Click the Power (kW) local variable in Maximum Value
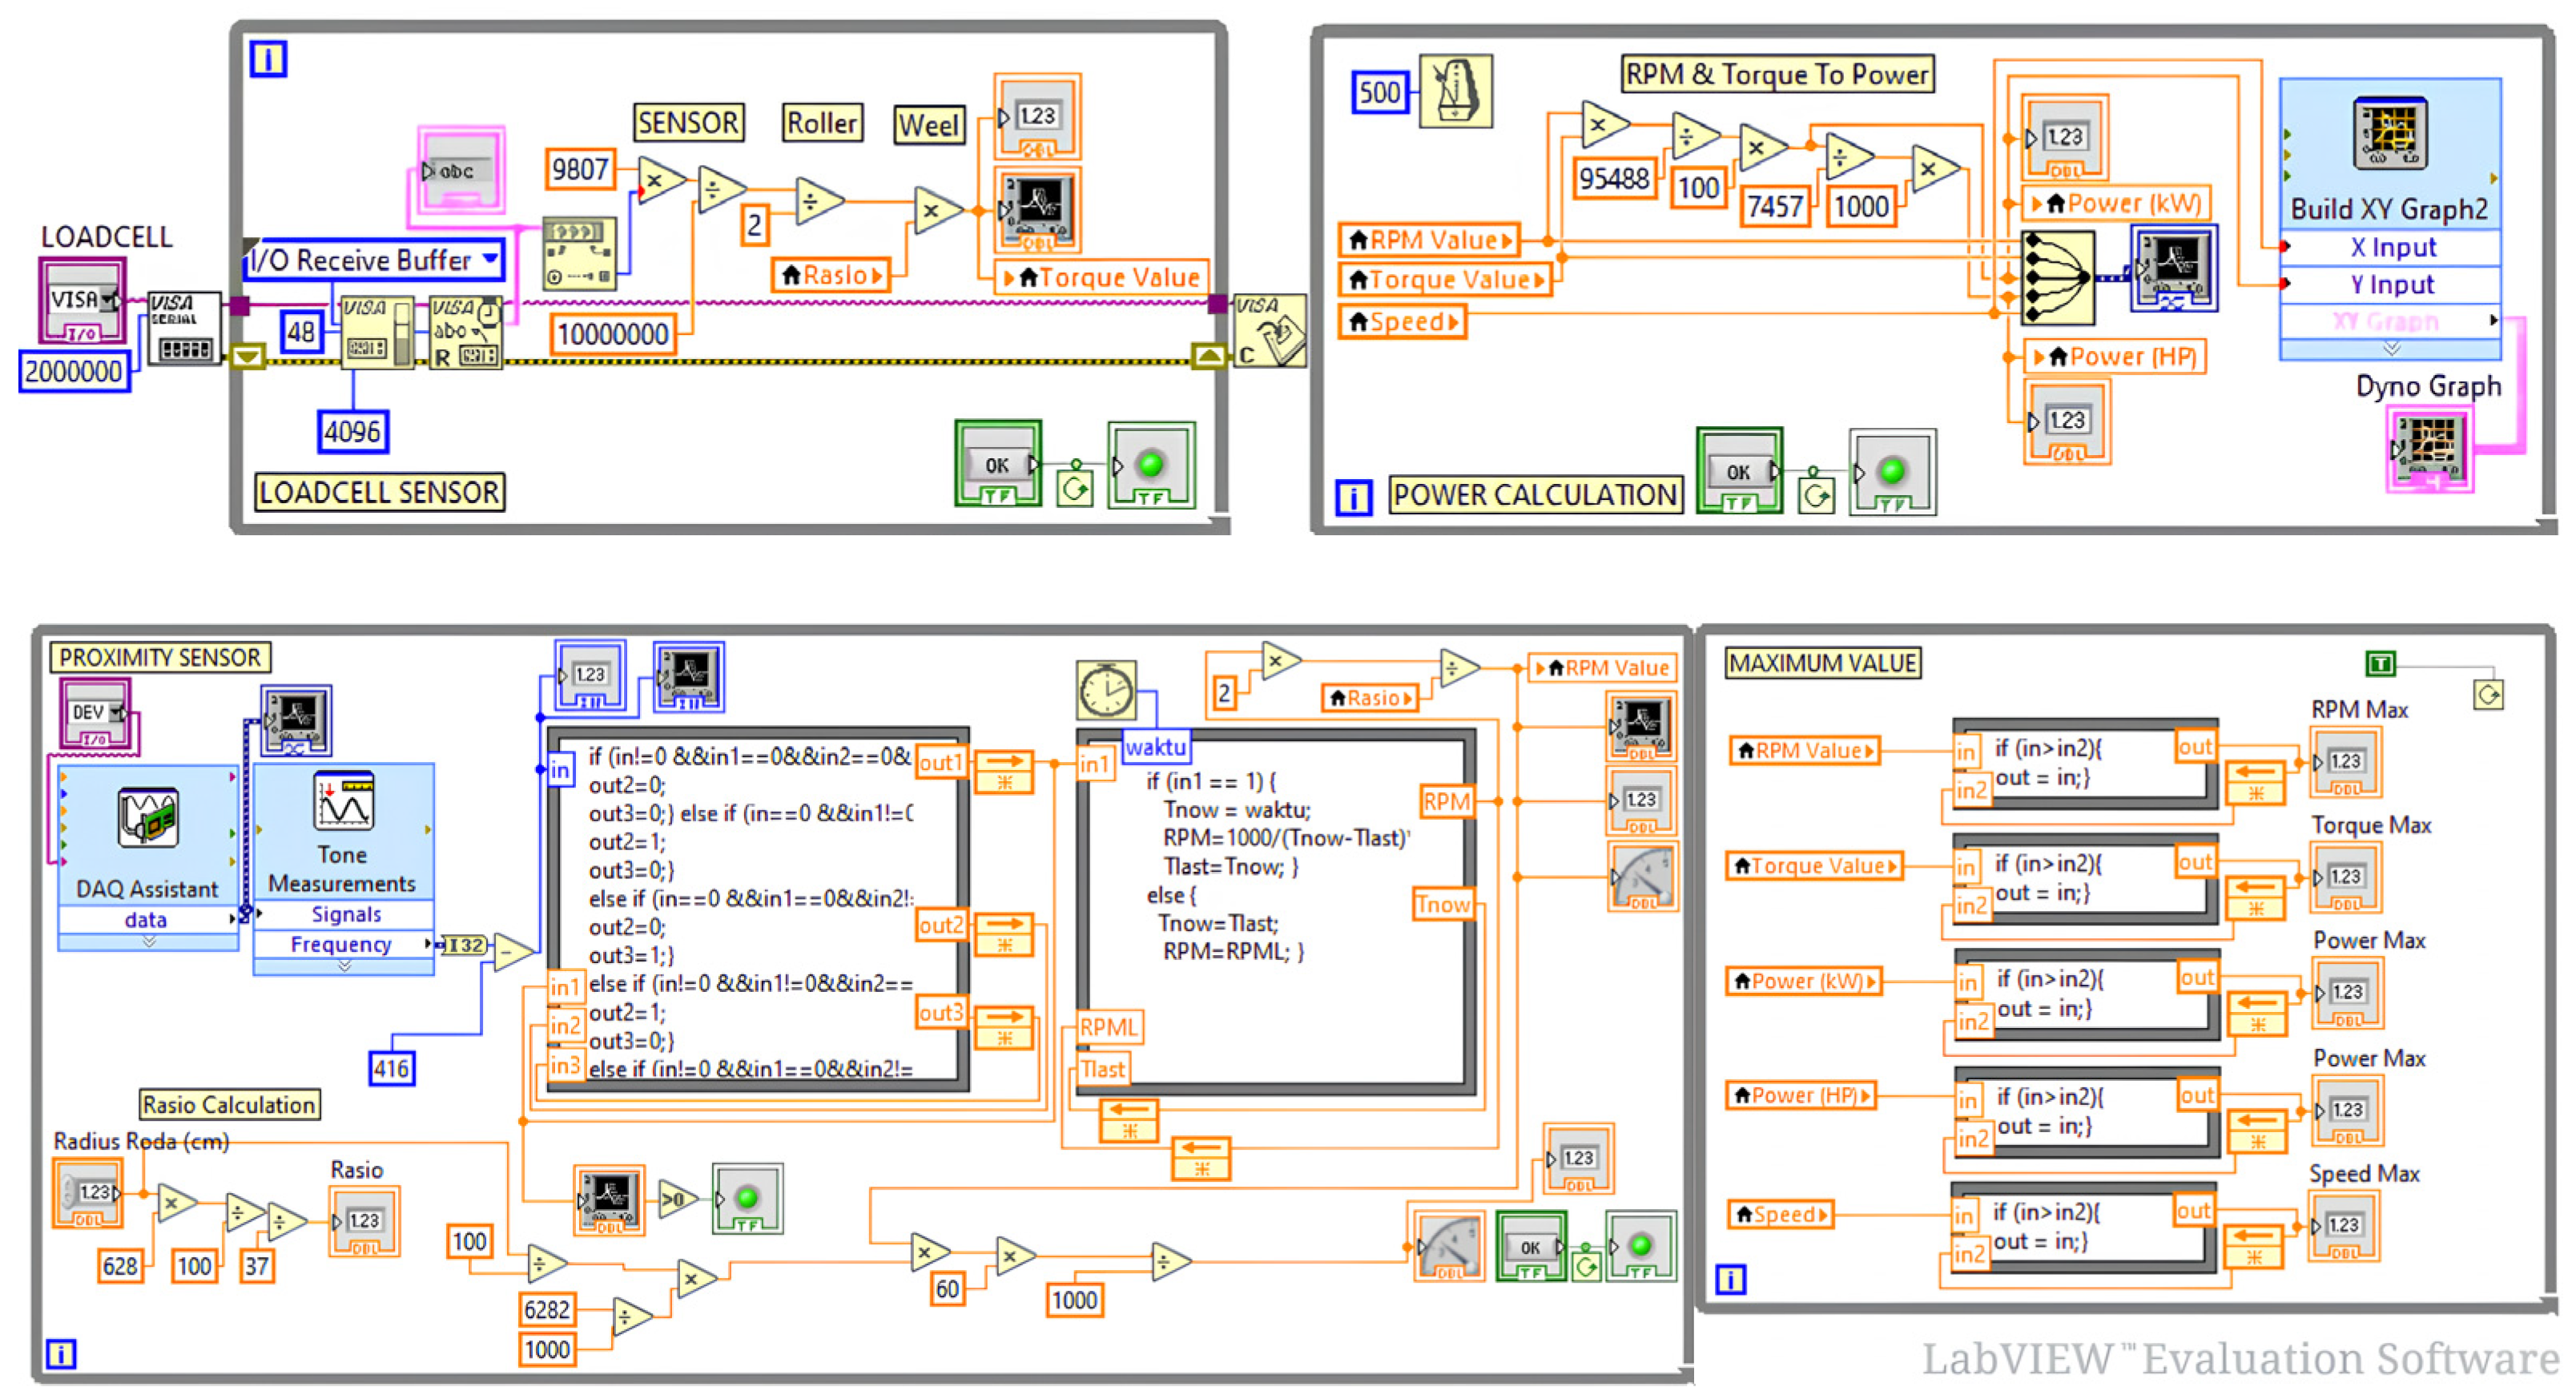Screen dimensions: 2576x1399 point(1804,981)
